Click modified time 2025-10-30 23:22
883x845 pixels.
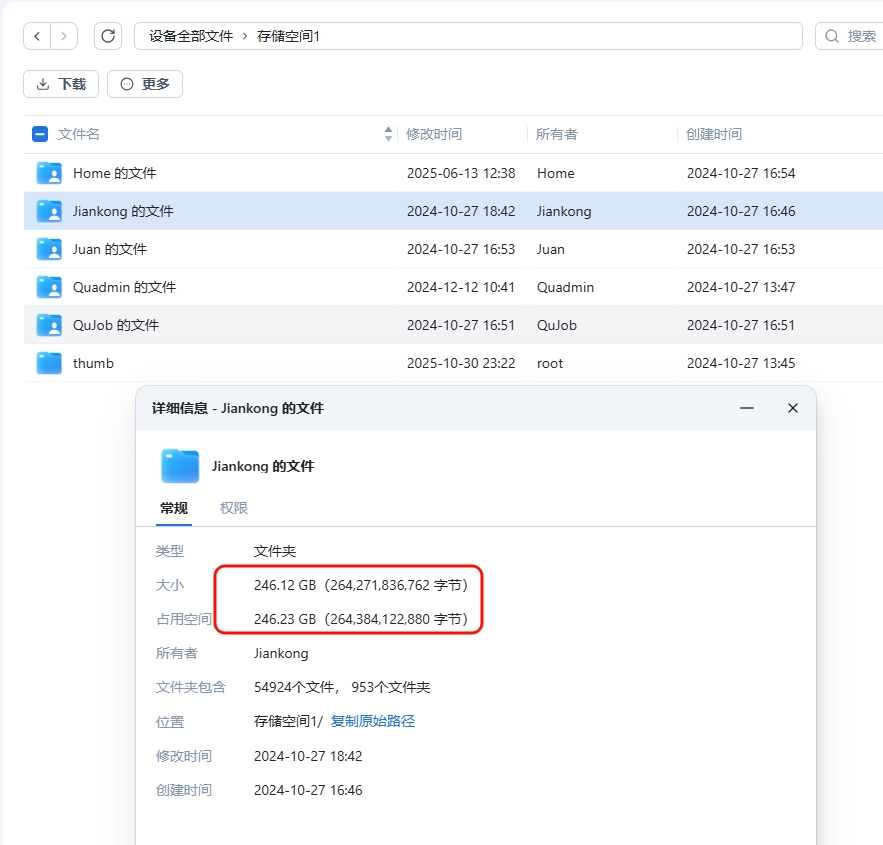coord(461,363)
